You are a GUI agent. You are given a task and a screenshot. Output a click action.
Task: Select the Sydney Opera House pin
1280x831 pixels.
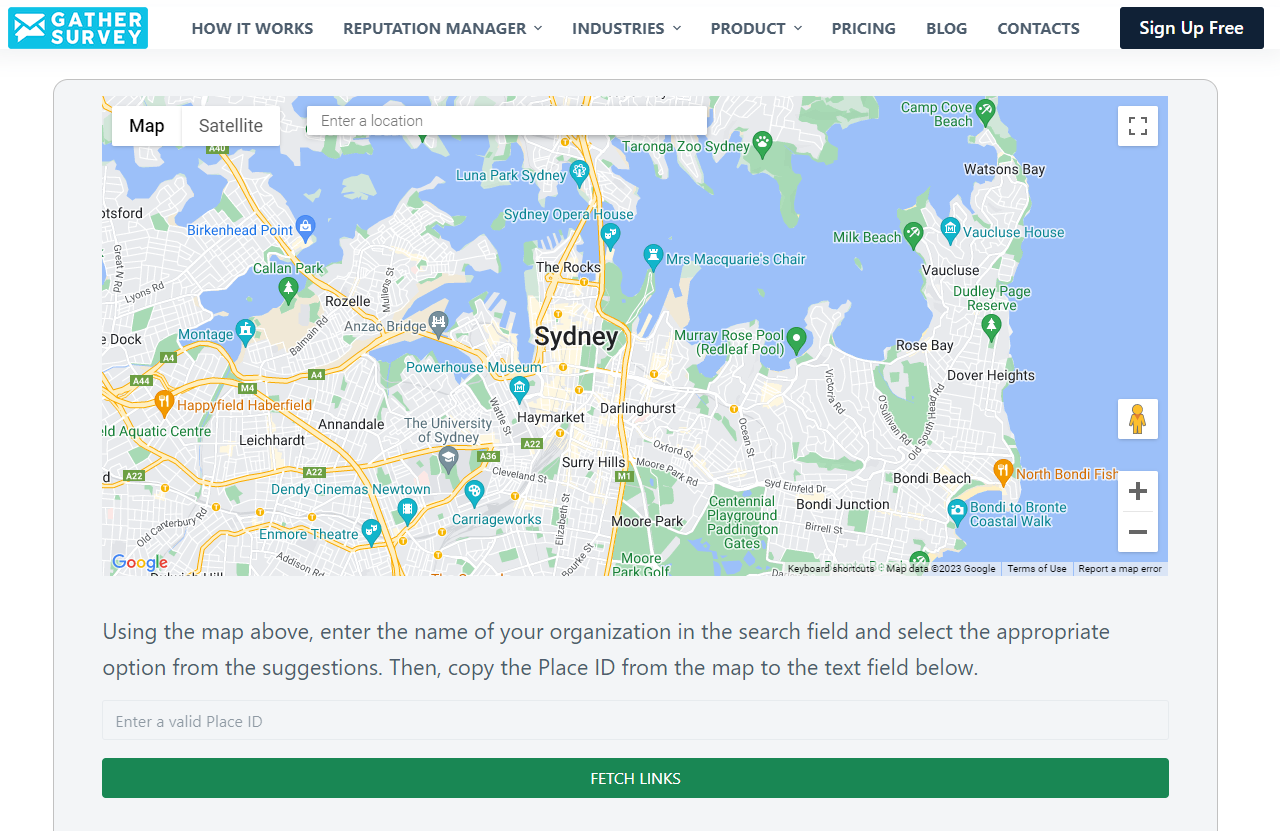point(610,235)
